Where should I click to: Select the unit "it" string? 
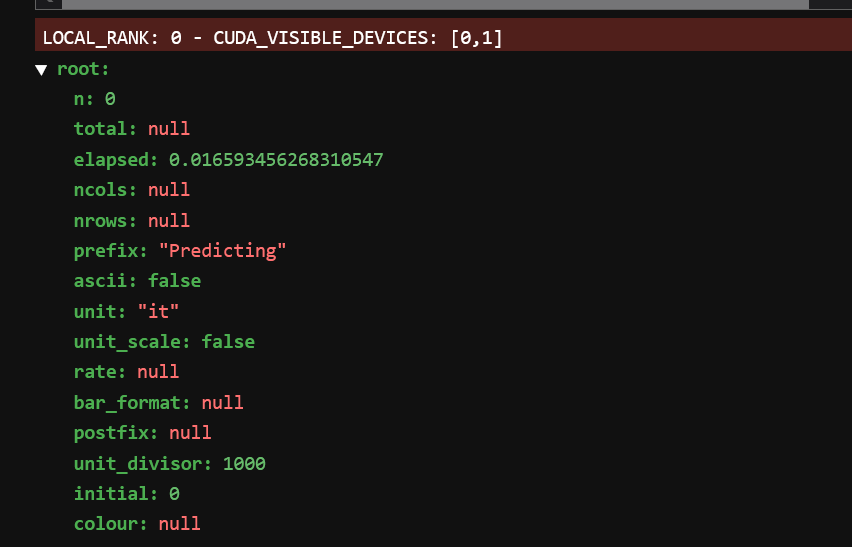[x=158, y=312]
